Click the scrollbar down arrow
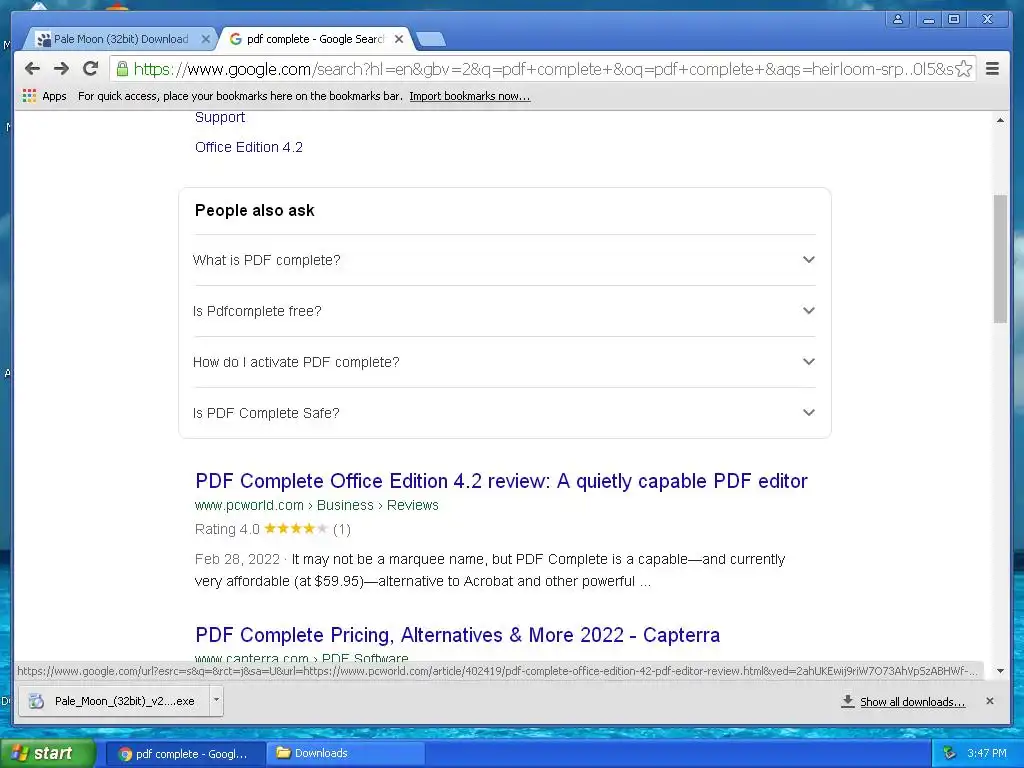 click(x=1000, y=671)
